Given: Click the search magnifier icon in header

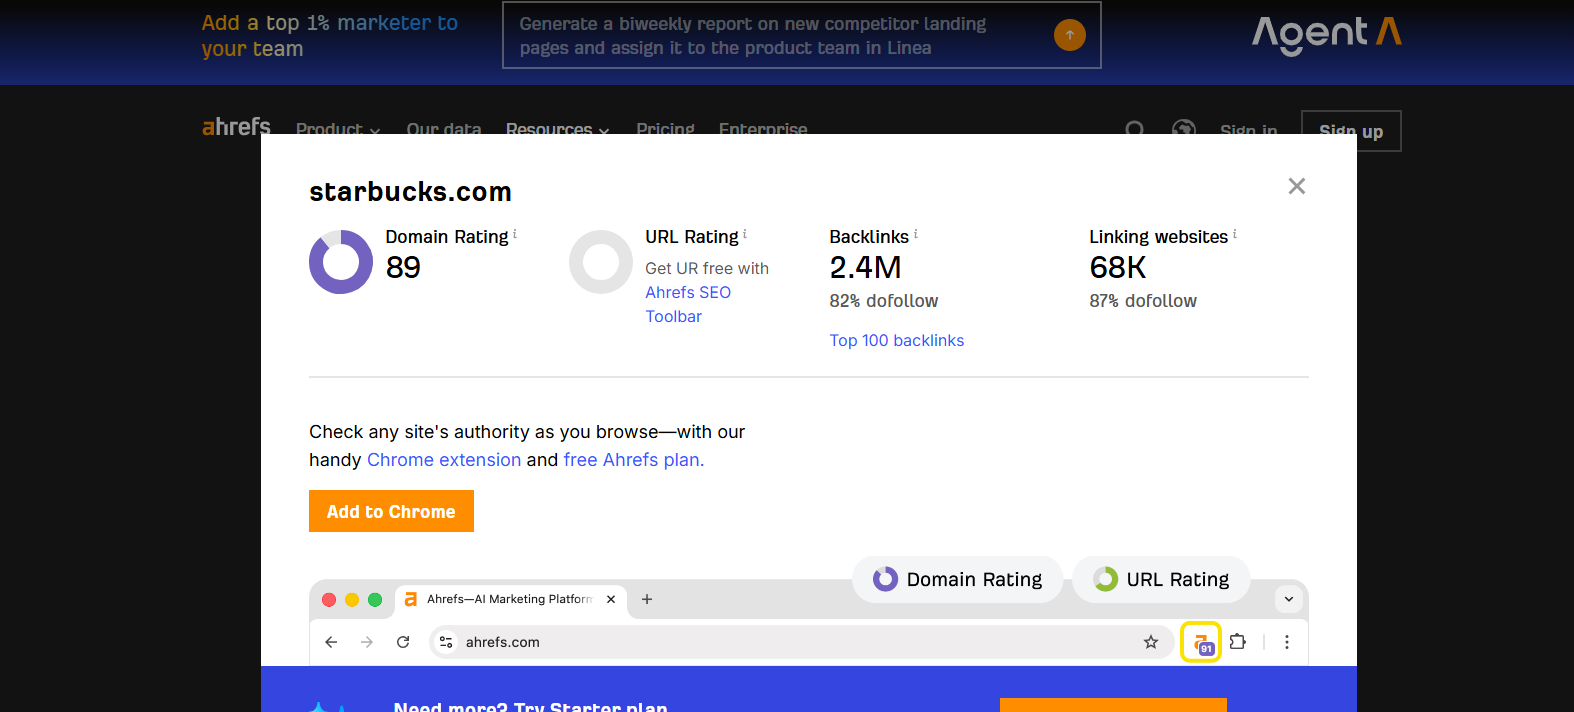Looking at the screenshot, I should point(1135,130).
